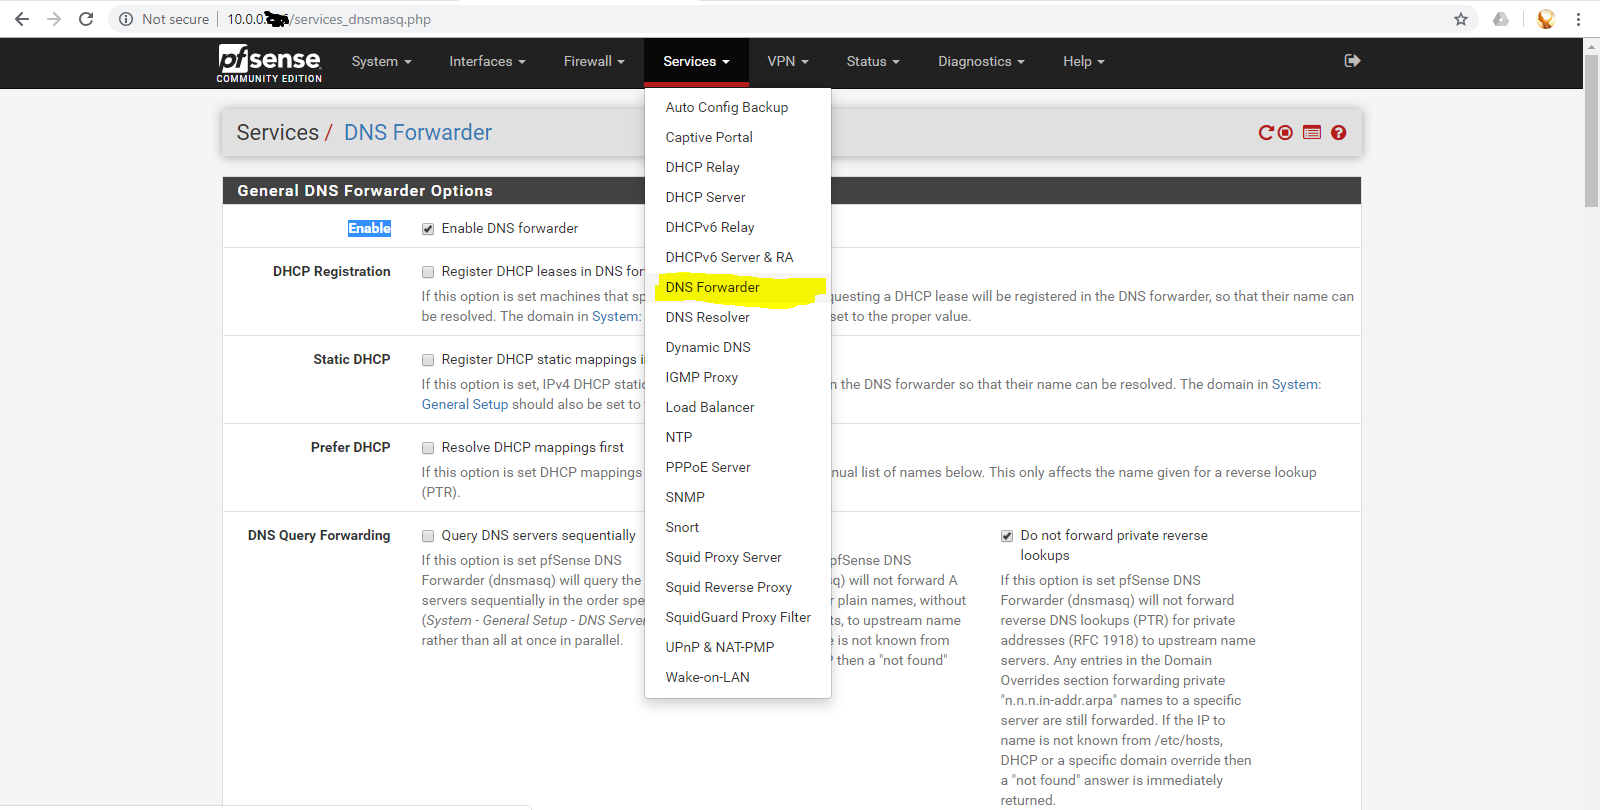Click the page vertical scrollbar
The width and height of the screenshot is (1600, 810).
pyautogui.click(x=1591, y=130)
